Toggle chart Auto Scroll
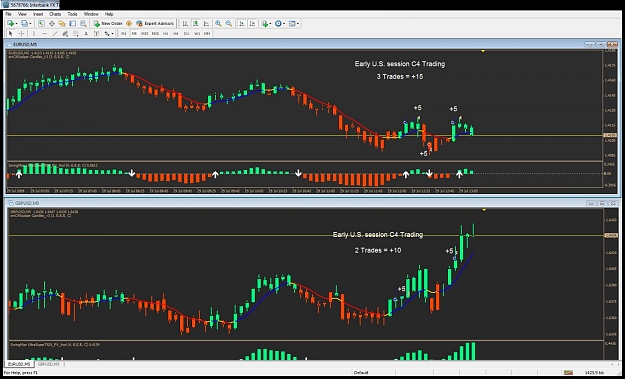The image size is (625, 379). (242, 24)
